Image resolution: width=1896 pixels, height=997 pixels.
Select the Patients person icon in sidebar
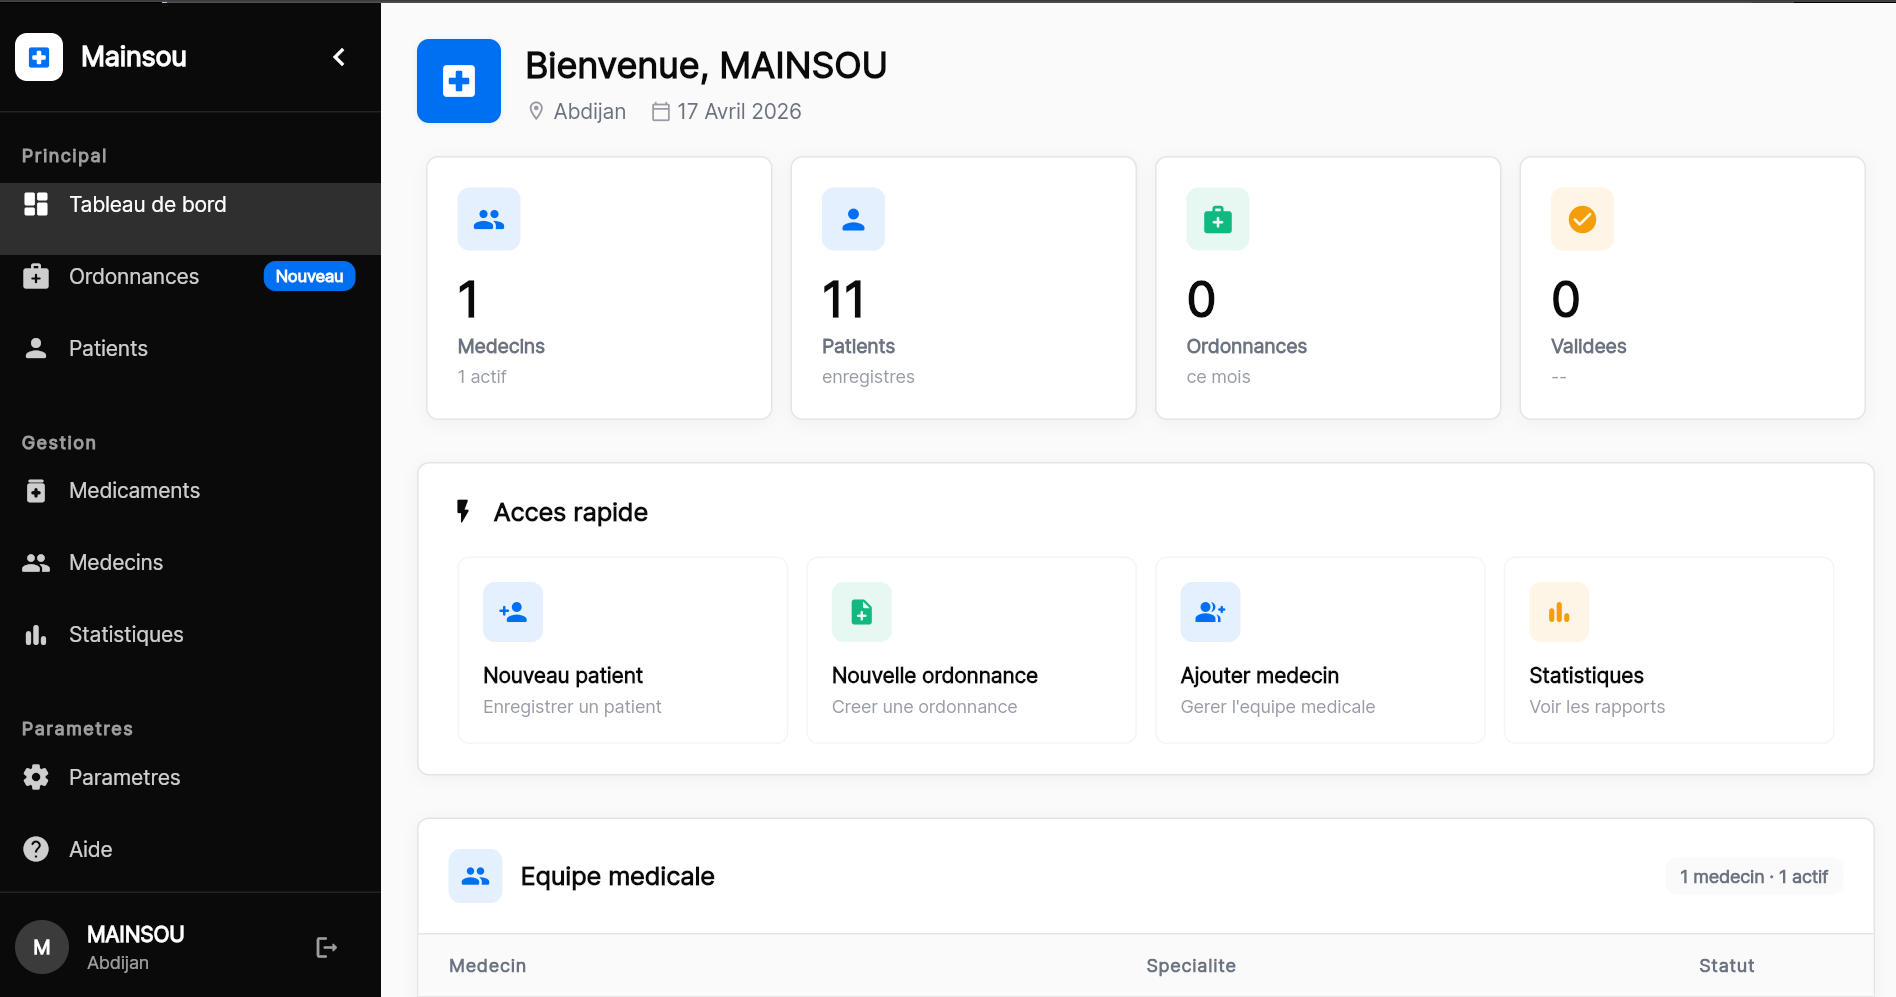point(36,348)
